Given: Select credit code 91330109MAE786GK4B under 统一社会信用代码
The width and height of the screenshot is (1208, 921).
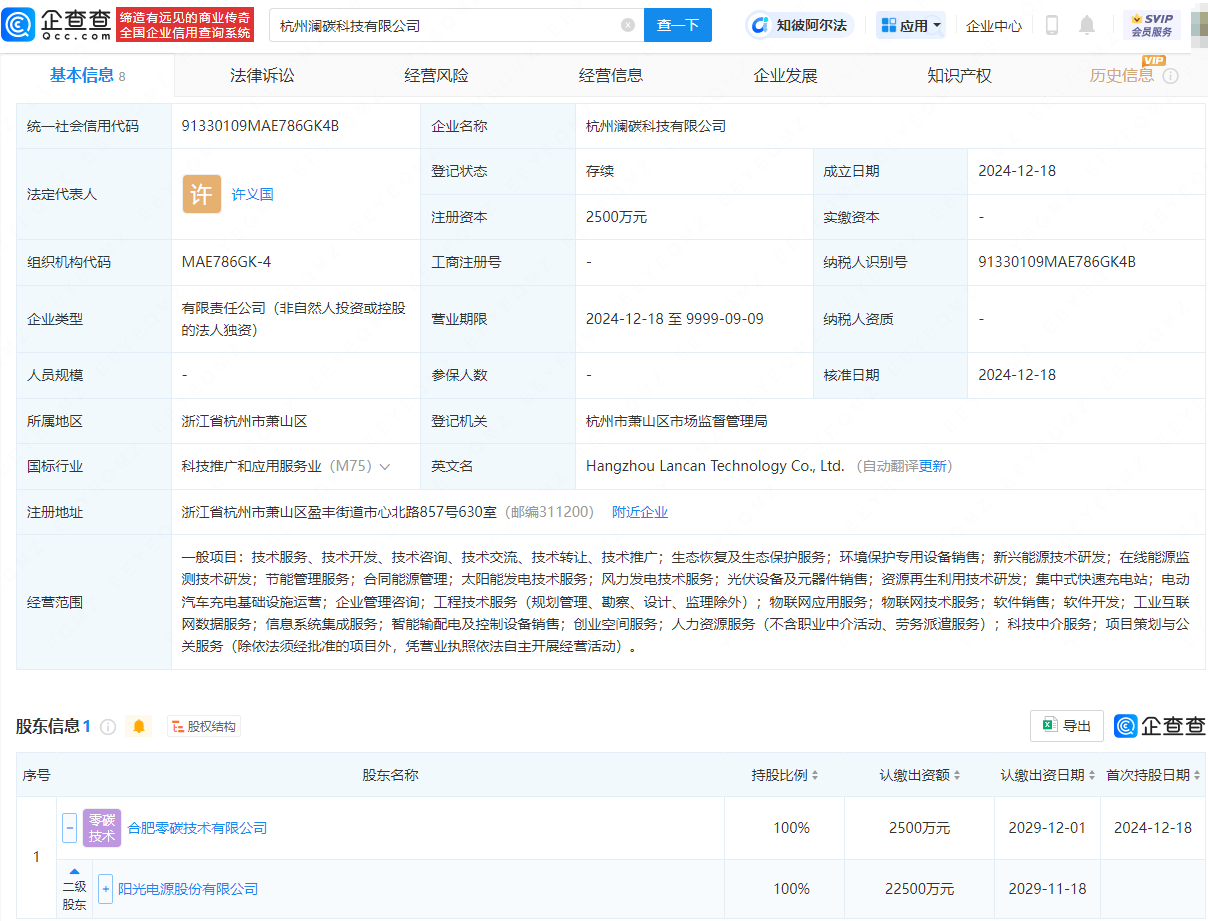Looking at the screenshot, I should (x=261, y=126).
